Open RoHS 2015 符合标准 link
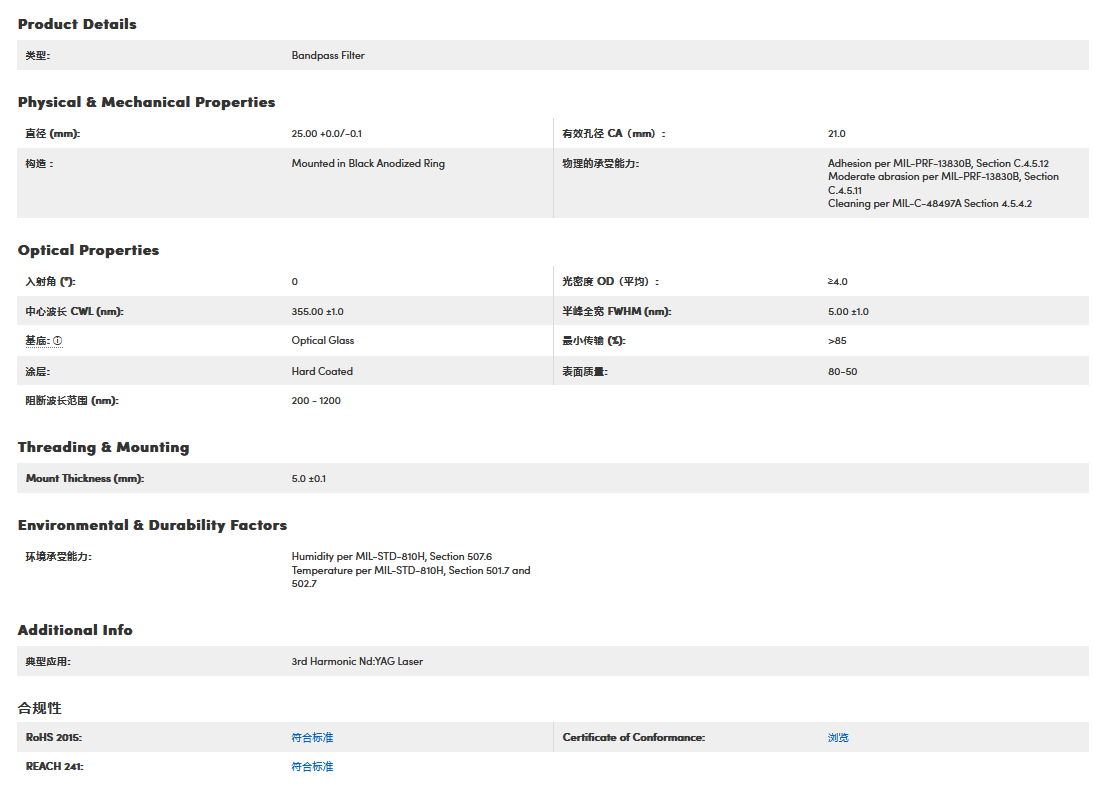The height and width of the screenshot is (804, 1094). (x=312, y=737)
